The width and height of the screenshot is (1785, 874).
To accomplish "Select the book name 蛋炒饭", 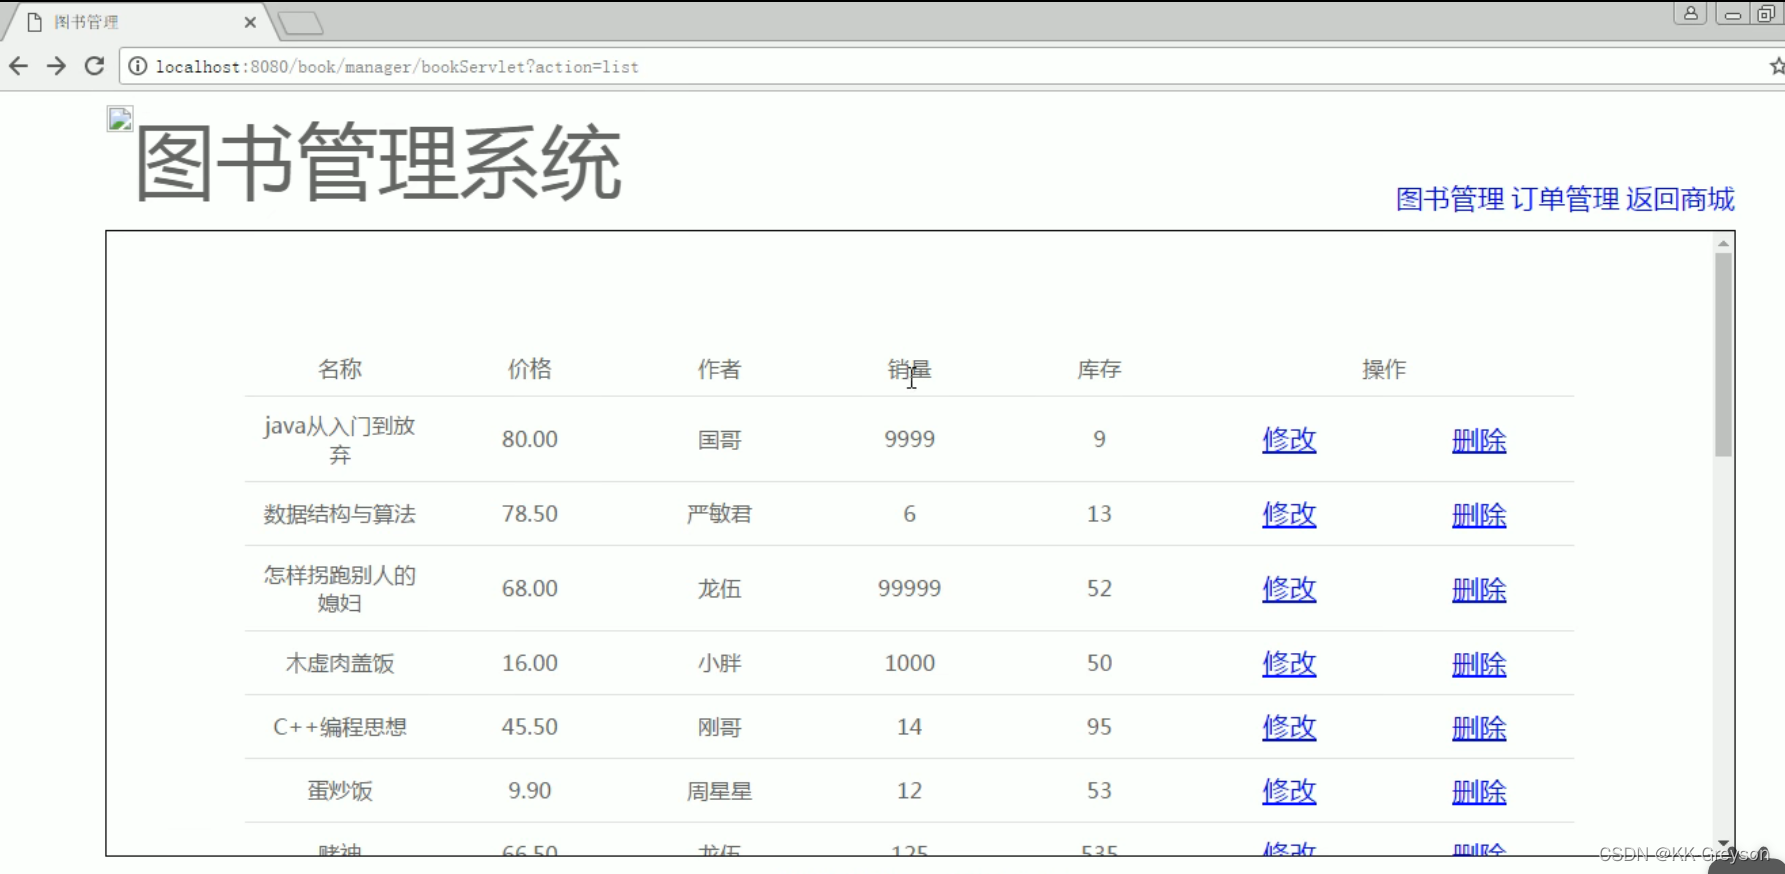I will [x=340, y=791].
